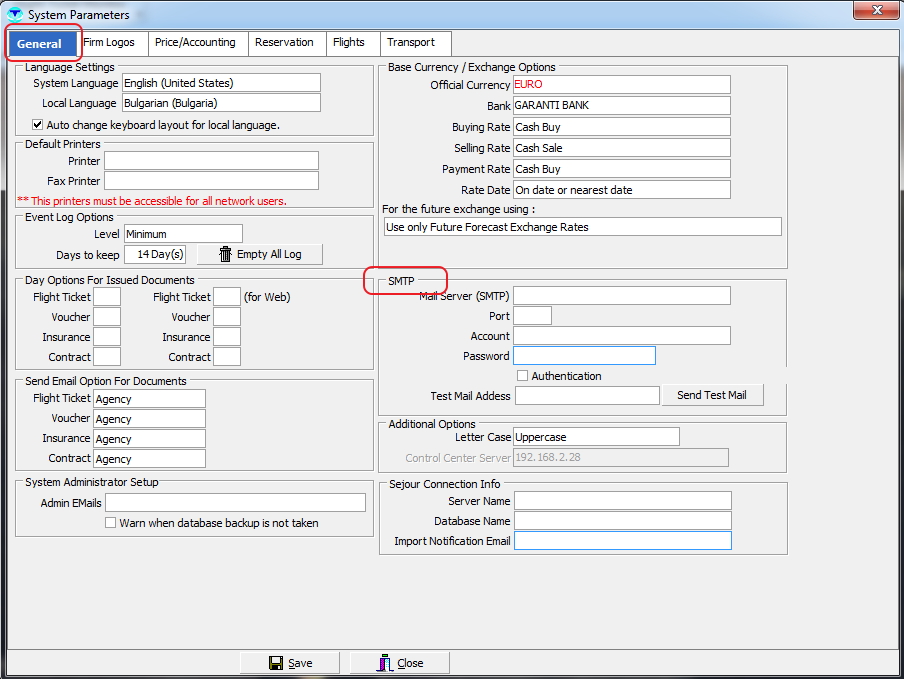Screen dimensions: 904x679
Task: Click the Mail Server (SMTP) input field
Action: (x=621, y=296)
